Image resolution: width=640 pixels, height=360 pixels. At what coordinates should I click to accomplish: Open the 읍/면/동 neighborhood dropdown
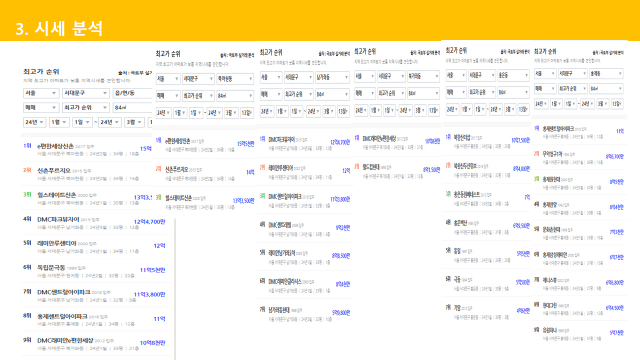pos(132,93)
